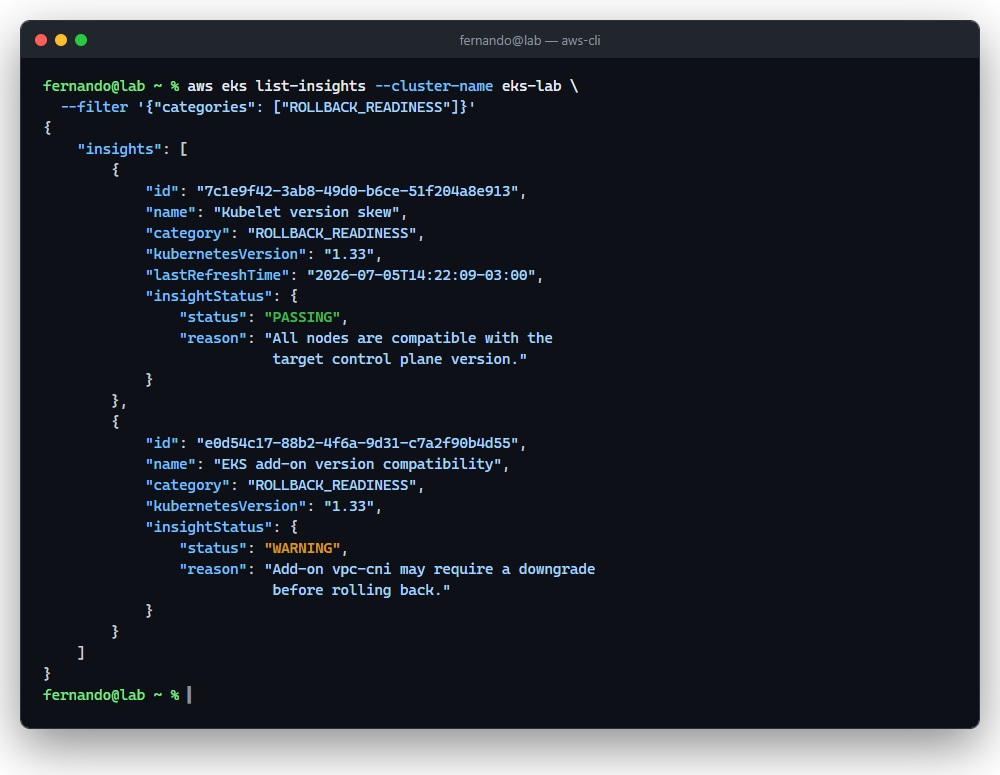The width and height of the screenshot is (1000, 775).
Task: Click the name 'EKS add-on version compatibility'
Action: pos(357,464)
